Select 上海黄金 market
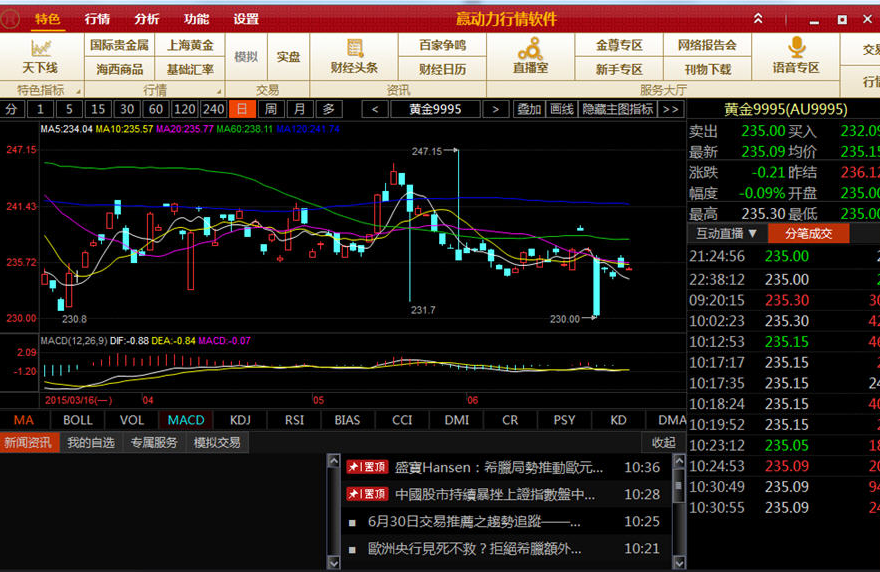Image resolution: width=880 pixels, height=572 pixels. (x=190, y=45)
